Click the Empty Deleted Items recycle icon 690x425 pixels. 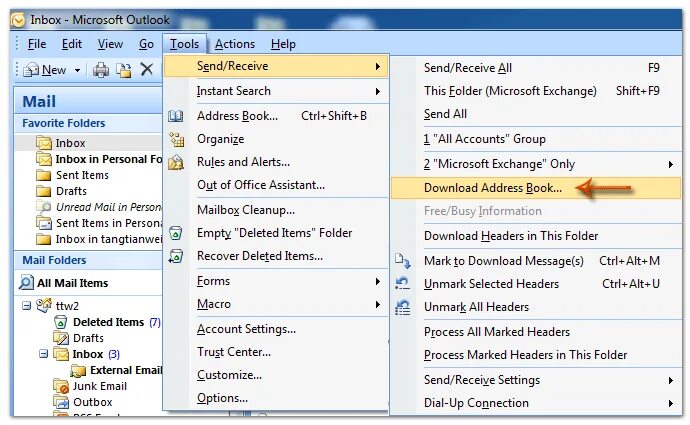point(176,233)
